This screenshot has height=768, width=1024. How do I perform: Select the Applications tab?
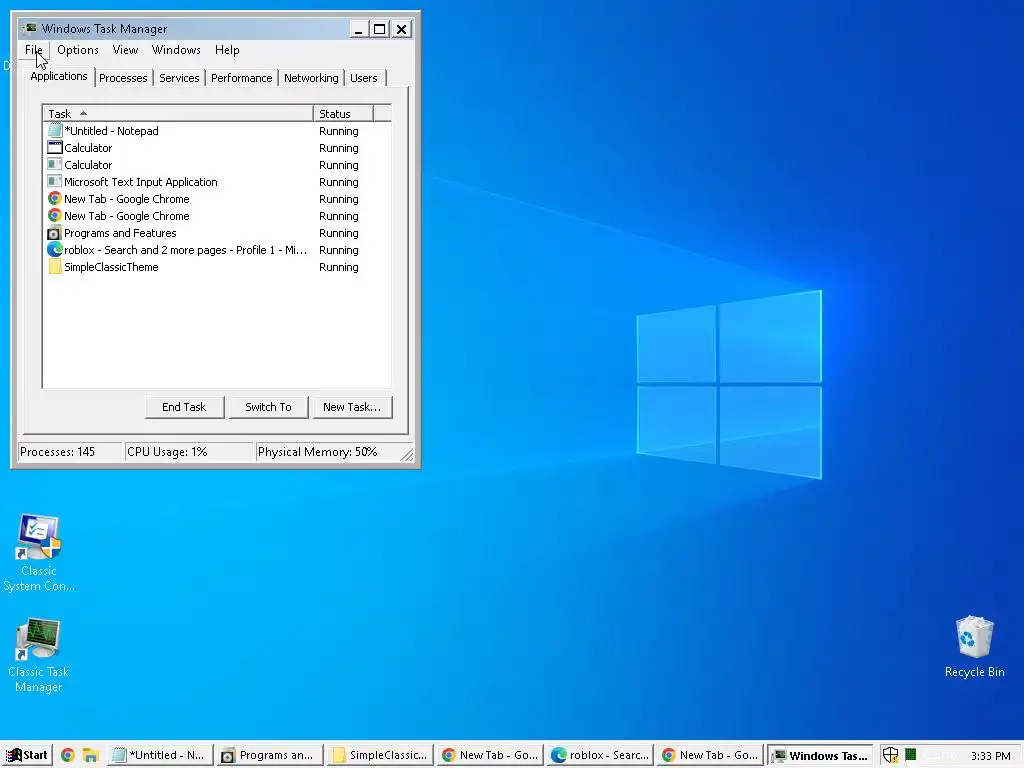pos(59,76)
